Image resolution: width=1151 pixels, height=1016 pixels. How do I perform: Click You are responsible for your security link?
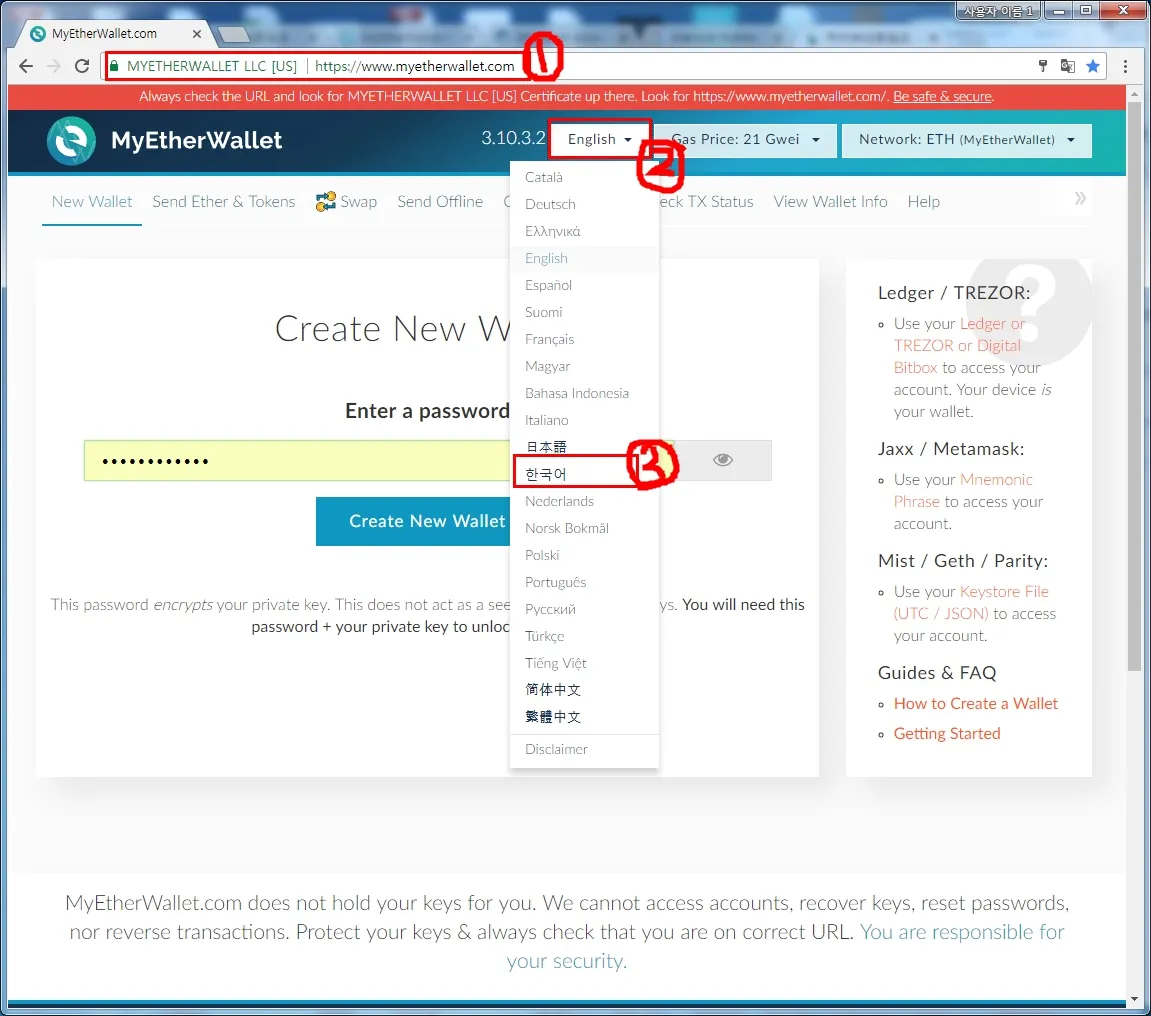[x=785, y=946]
